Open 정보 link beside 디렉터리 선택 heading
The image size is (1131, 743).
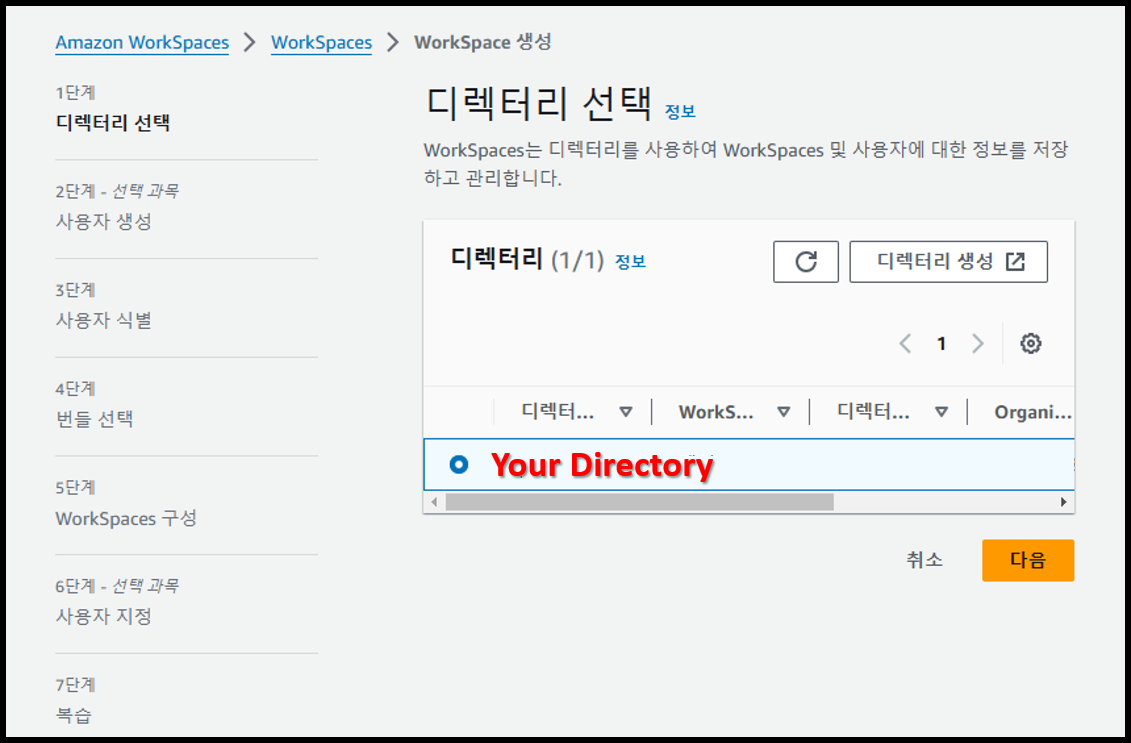[x=680, y=112]
